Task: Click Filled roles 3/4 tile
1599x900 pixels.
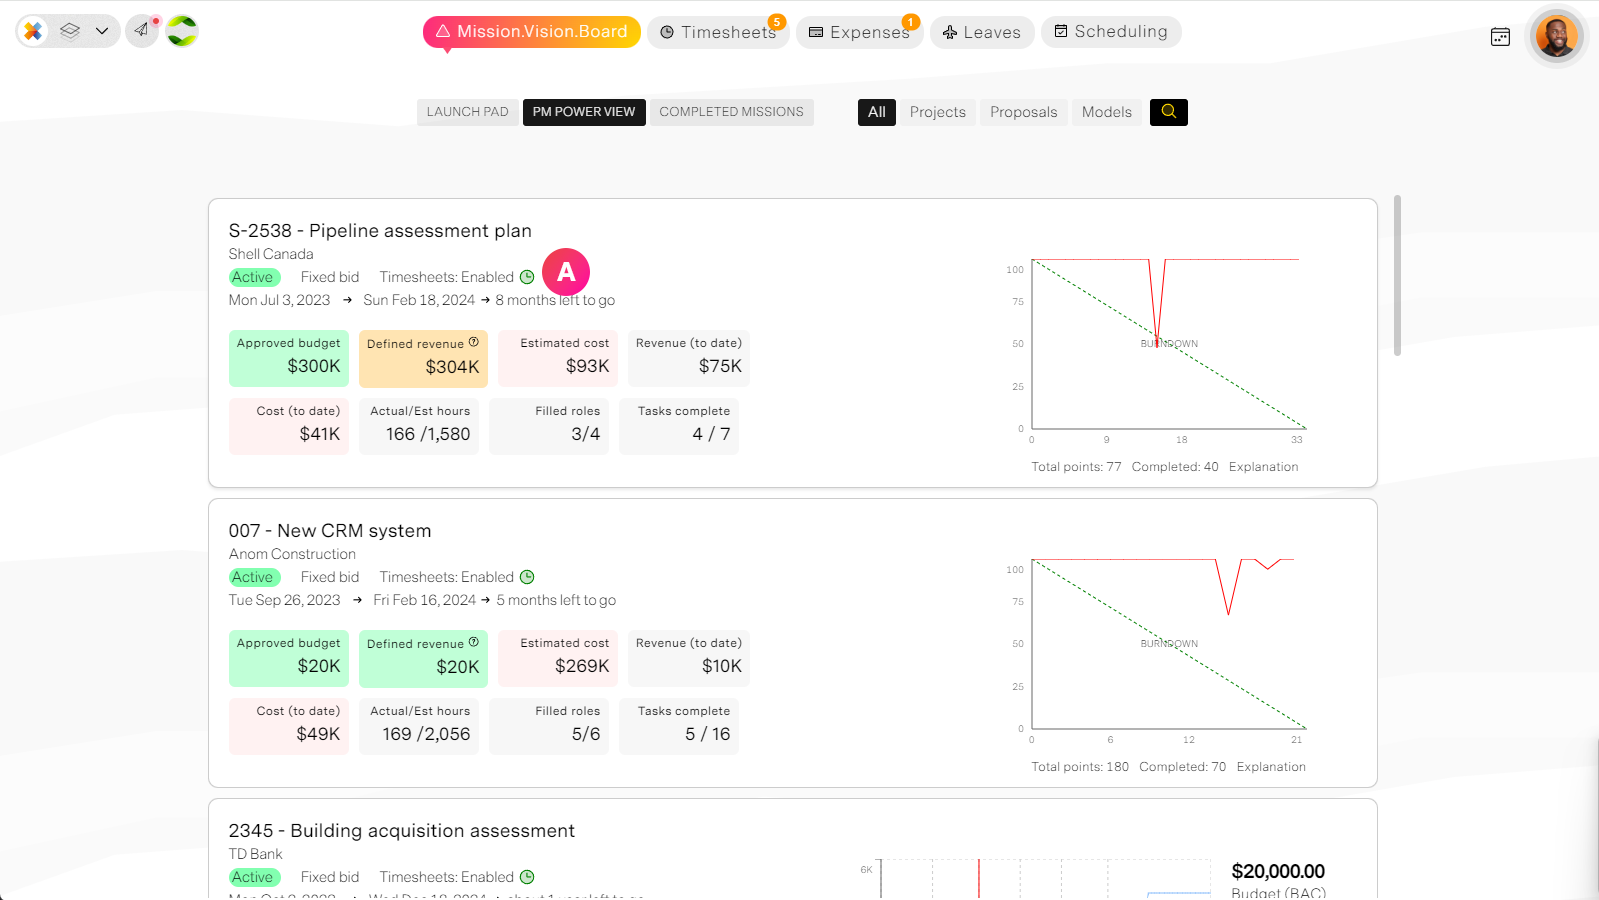Action: [x=549, y=426]
